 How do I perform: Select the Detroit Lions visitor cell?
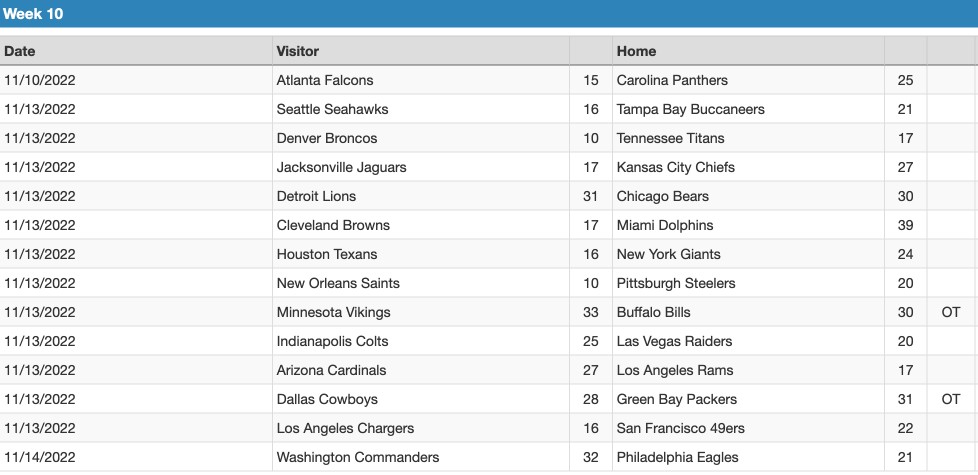coord(421,196)
